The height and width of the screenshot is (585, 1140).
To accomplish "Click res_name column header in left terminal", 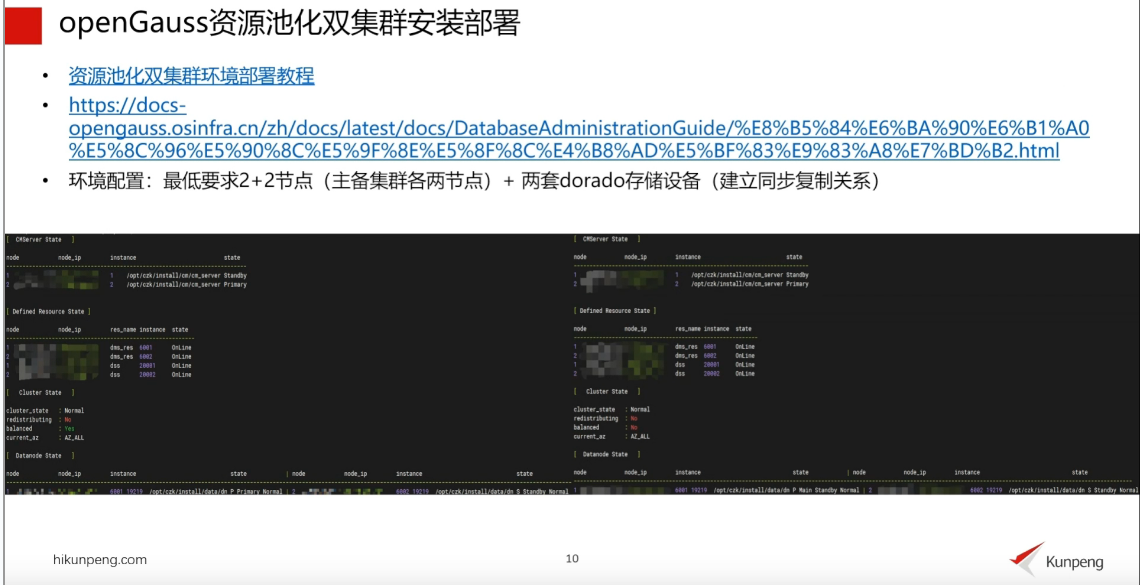I will click(123, 330).
